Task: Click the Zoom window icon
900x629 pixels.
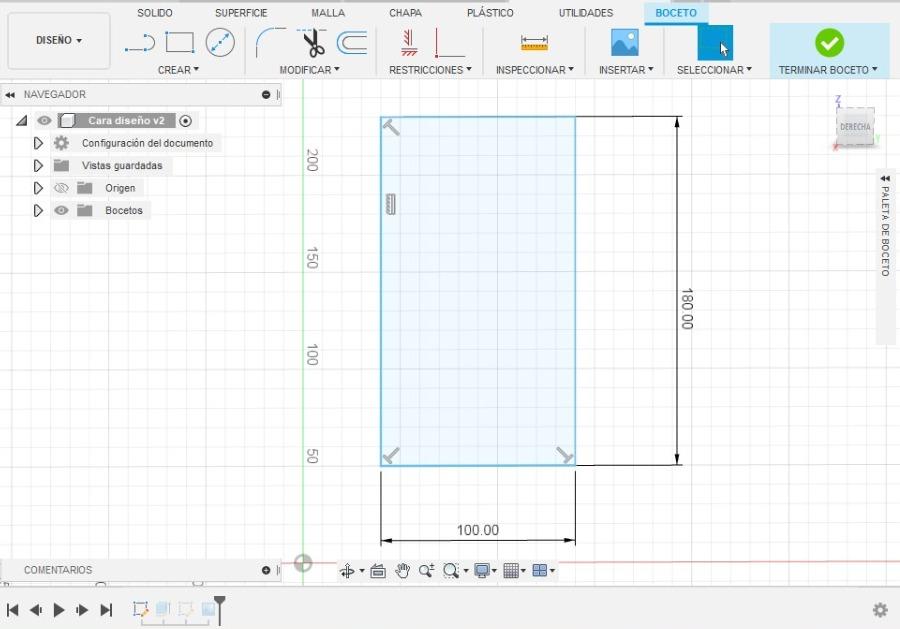Action: (451, 571)
